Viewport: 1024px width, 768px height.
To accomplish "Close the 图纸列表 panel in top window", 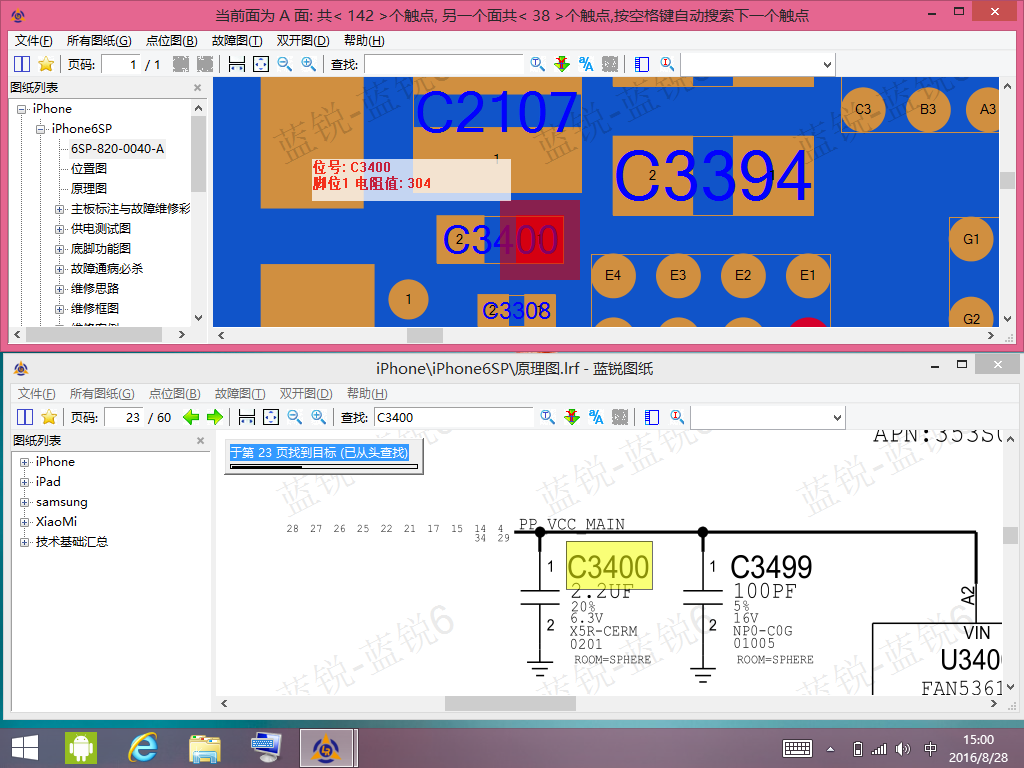I will coord(198,88).
